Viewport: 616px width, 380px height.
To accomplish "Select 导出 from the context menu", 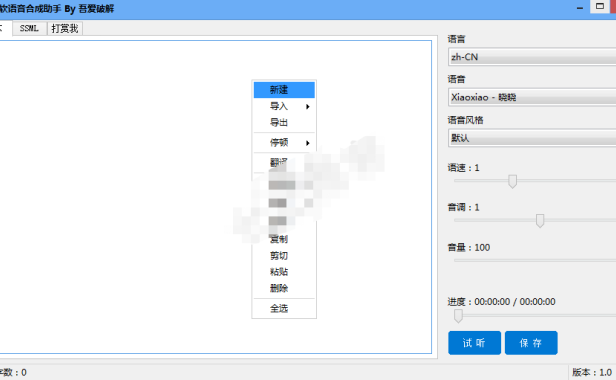I will tap(284, 123).
